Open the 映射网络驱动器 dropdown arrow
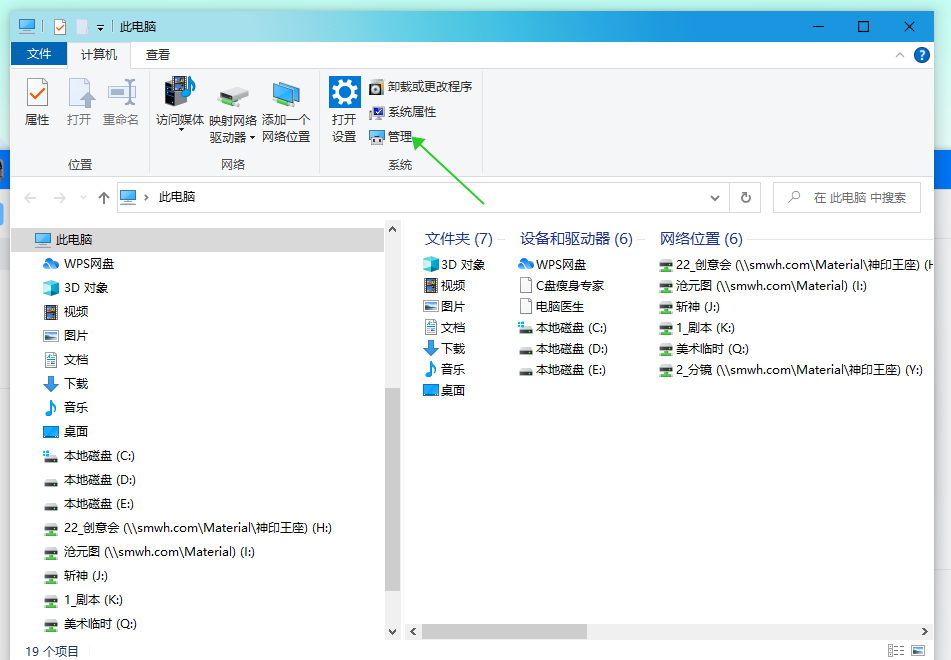The height and width of the screenshot is (660, 951). click(252, 138)
